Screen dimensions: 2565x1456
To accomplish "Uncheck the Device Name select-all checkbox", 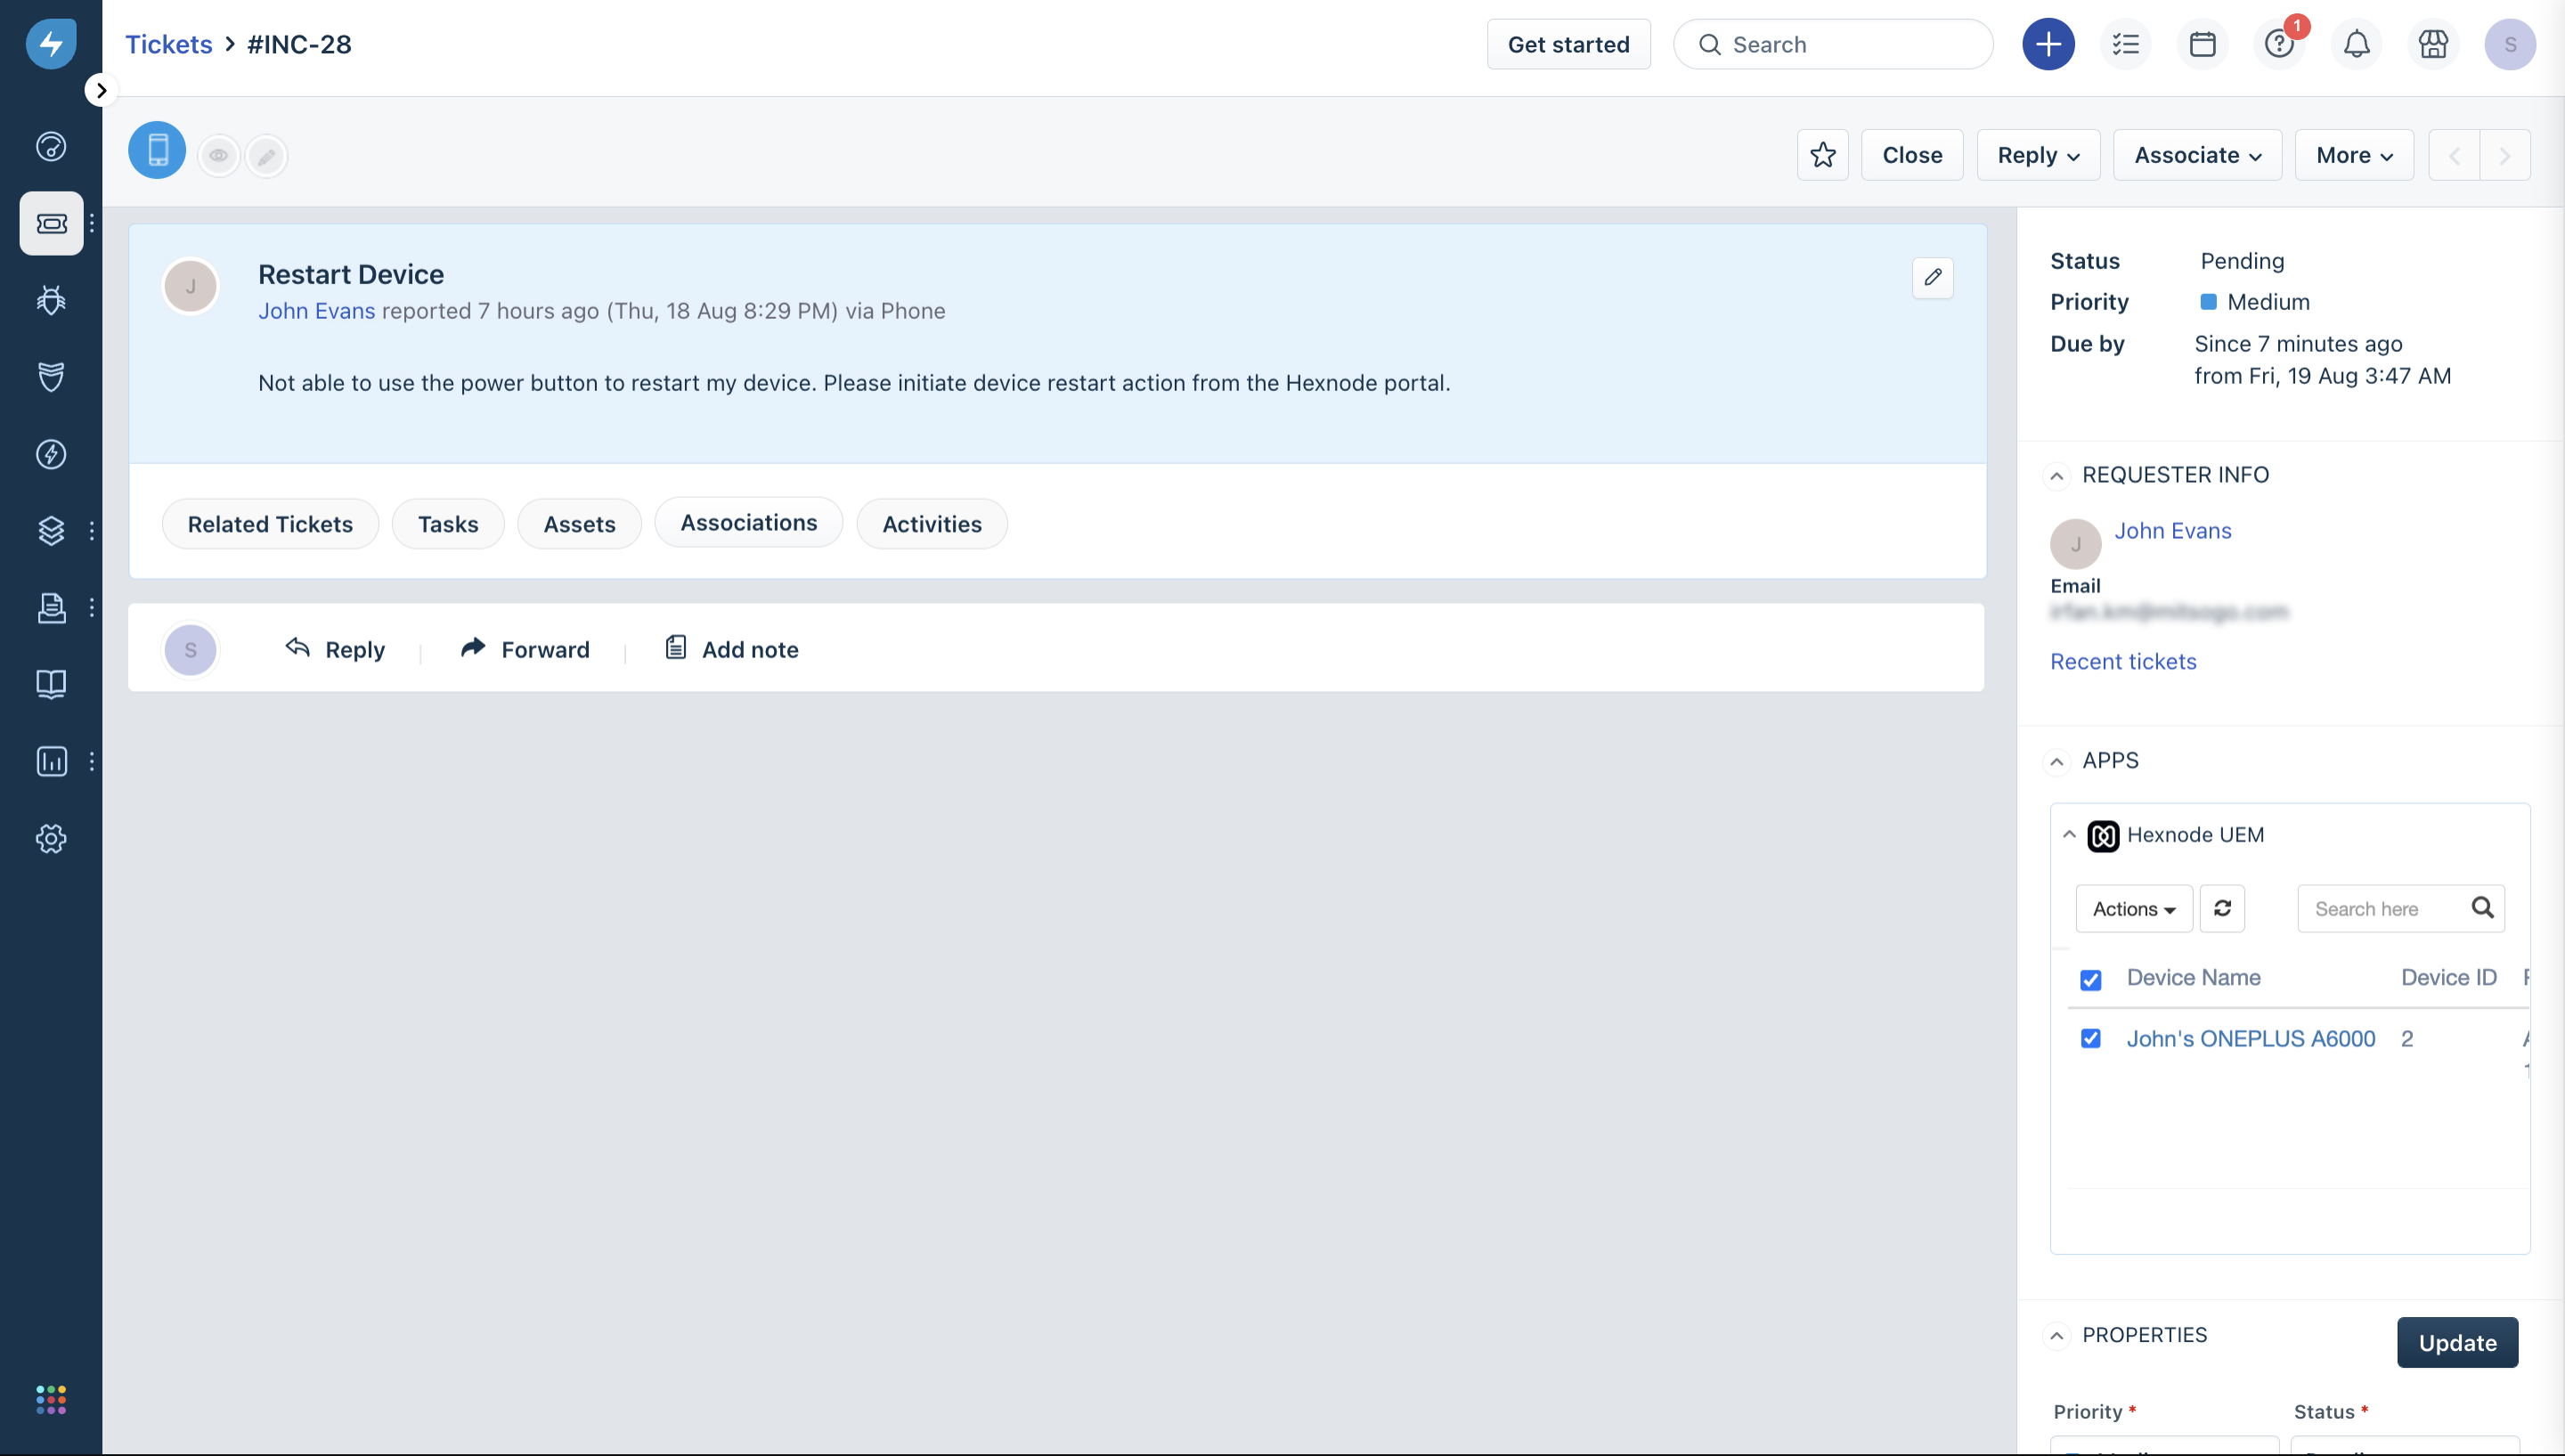I will pyautogui.click(x=2090, y=979).
